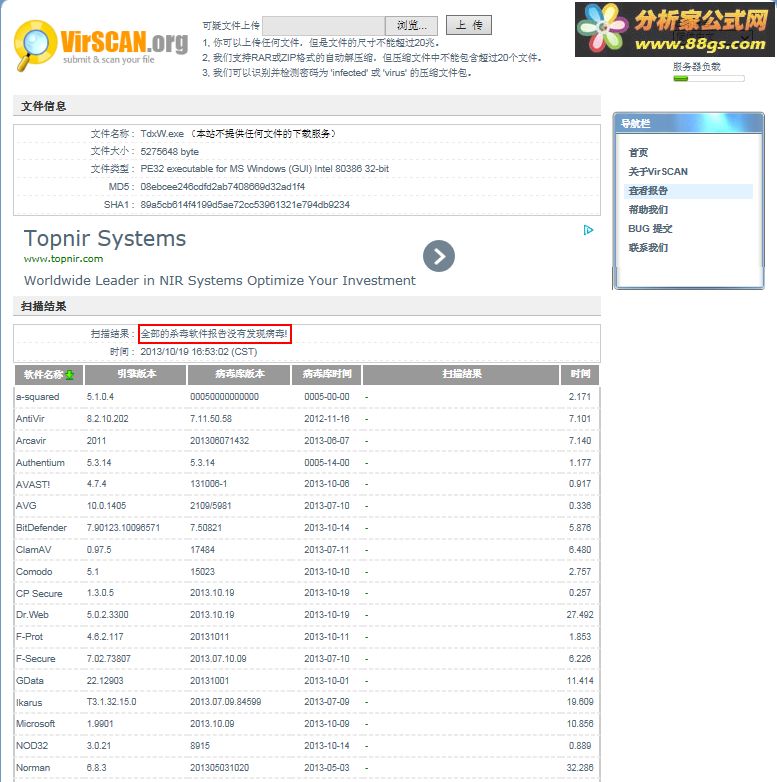Click the AntiVir database date 2012-11-16
Screen dimensions: 777x782
click(x=327, y=419)
